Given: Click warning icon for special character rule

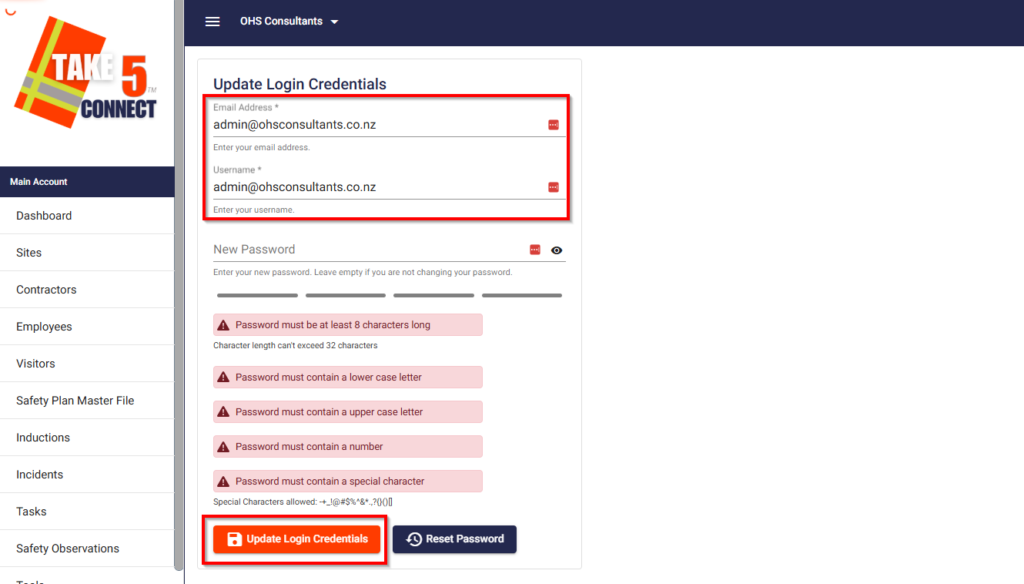Looking at the screenshot, I should click(223, 481).
